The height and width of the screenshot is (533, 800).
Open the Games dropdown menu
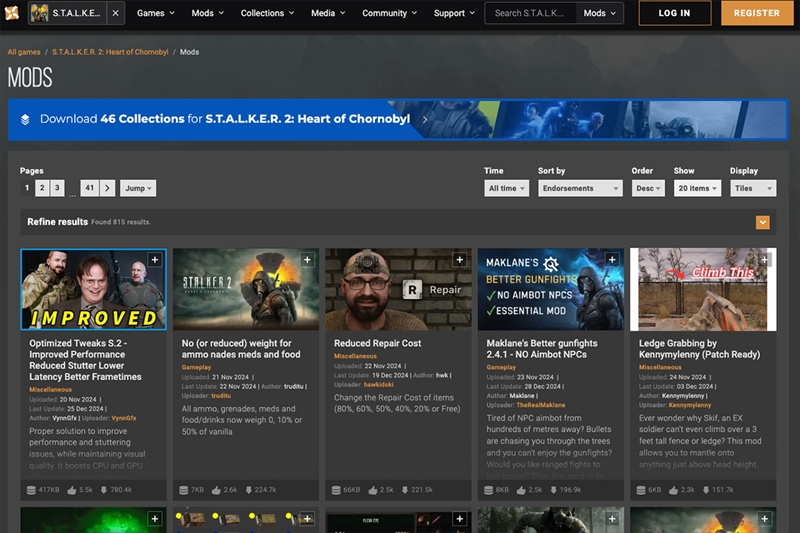pos(156,13)
